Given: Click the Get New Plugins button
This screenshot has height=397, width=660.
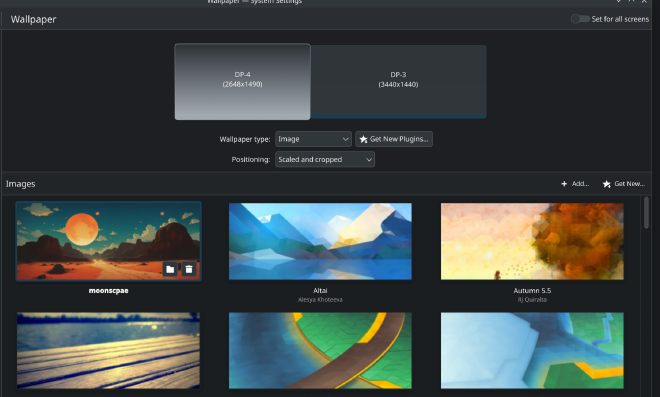Looking at the screenshot, I should (x=394, y=139).
